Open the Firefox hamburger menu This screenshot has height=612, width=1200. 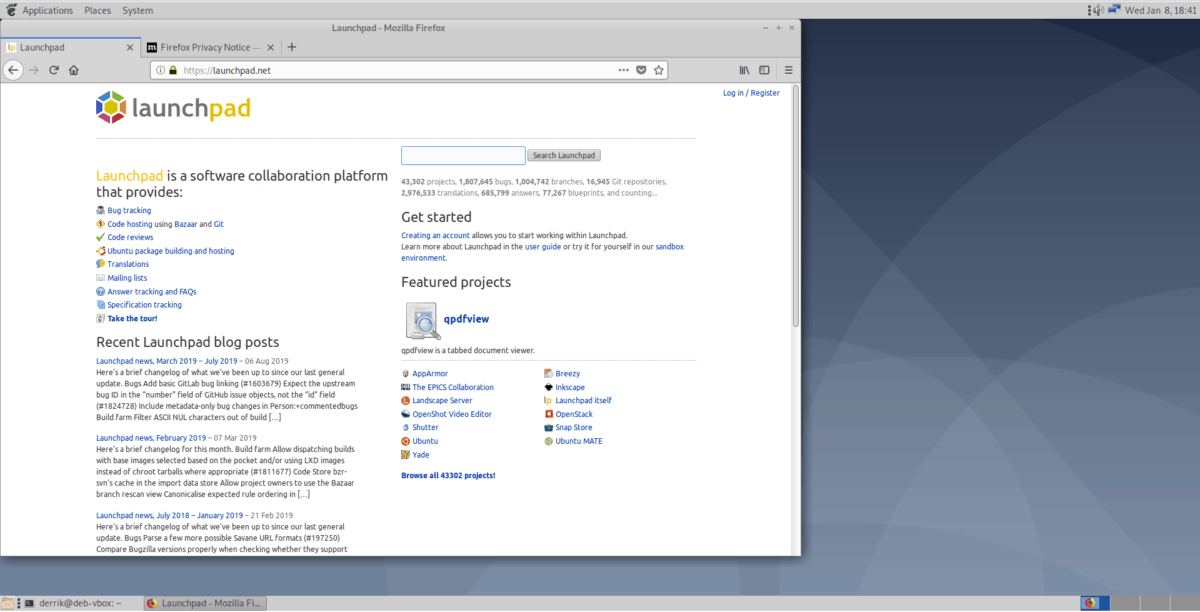tap(789, 70)
